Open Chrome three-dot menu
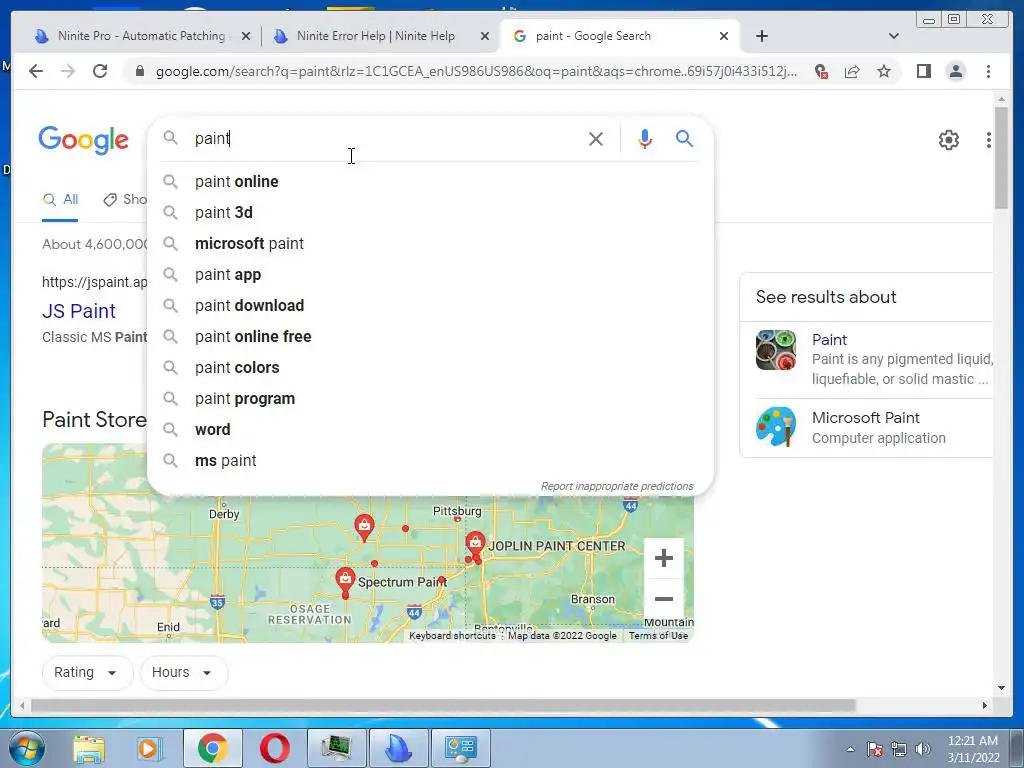Viewport: 1024px width, 768px height. (988, 71)
